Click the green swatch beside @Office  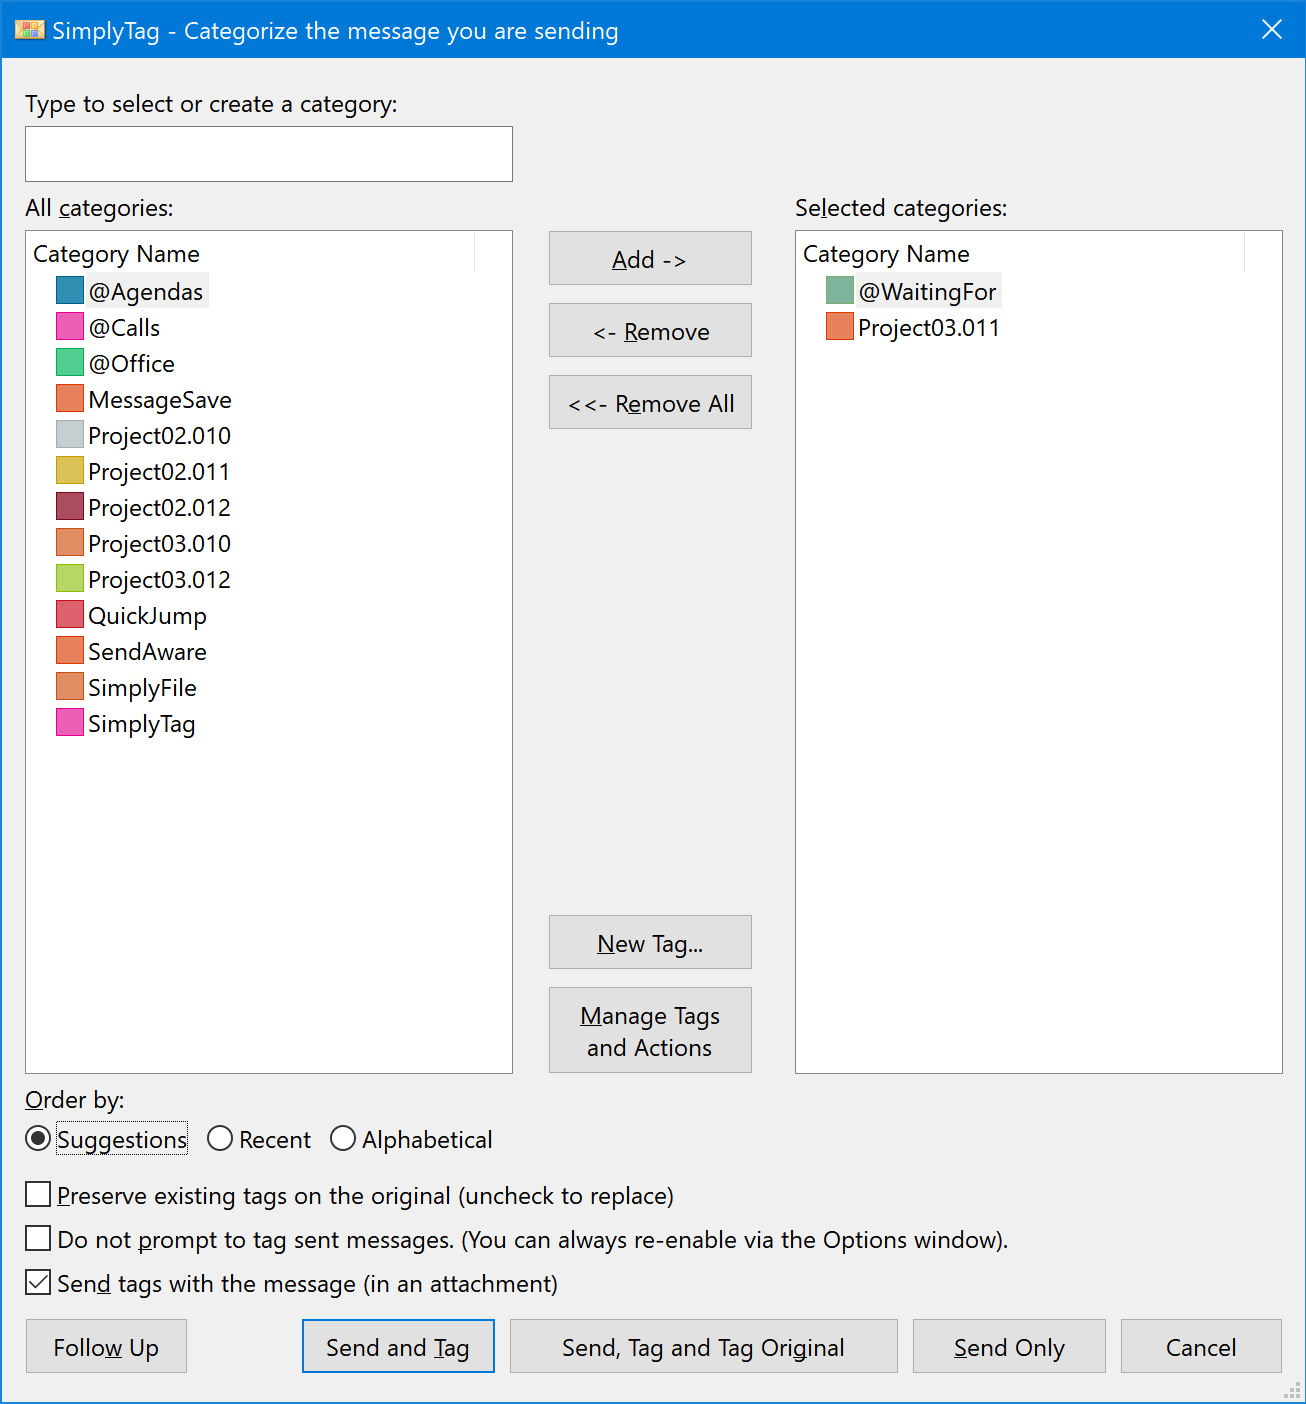click(70, 363)
